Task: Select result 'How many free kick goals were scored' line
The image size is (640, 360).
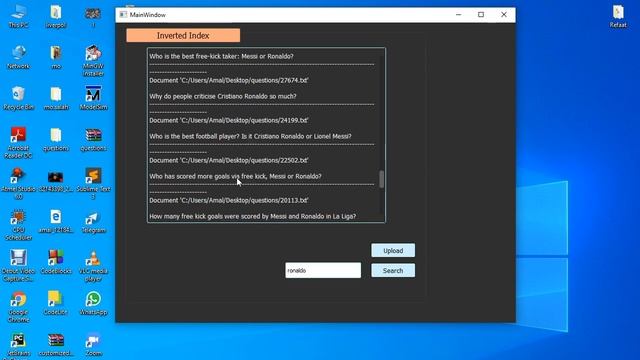Action: [253, 216]
